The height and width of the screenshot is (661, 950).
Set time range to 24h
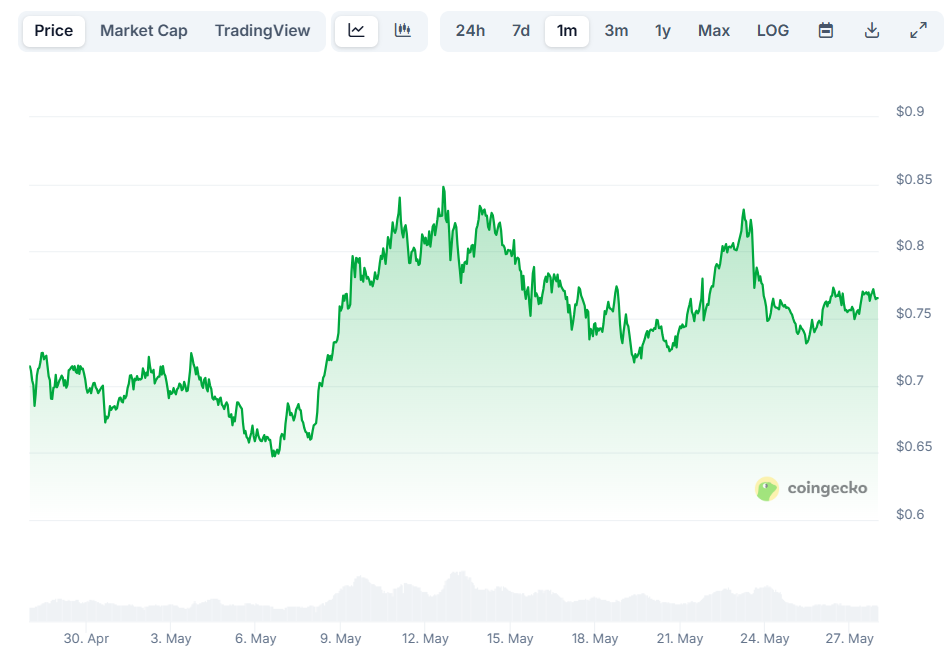pyautogui.click(x=470, y=31)
